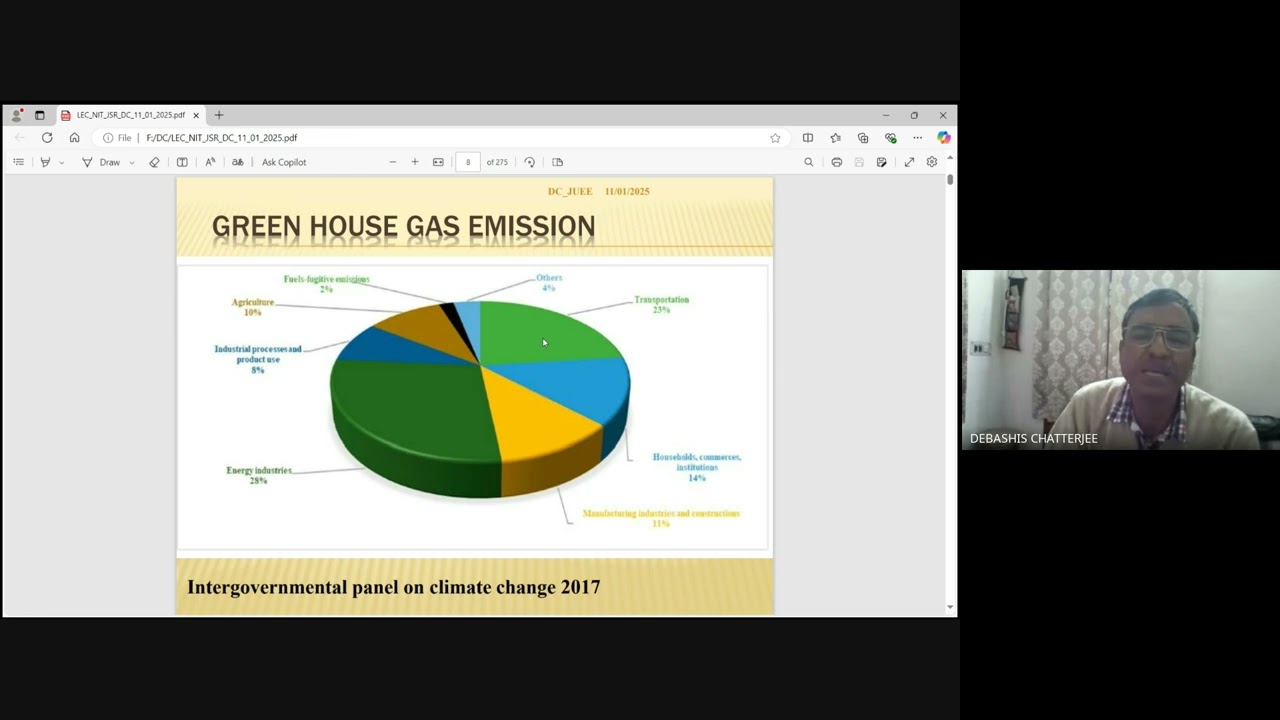Open Browser essentials

[x=890, y=138]
